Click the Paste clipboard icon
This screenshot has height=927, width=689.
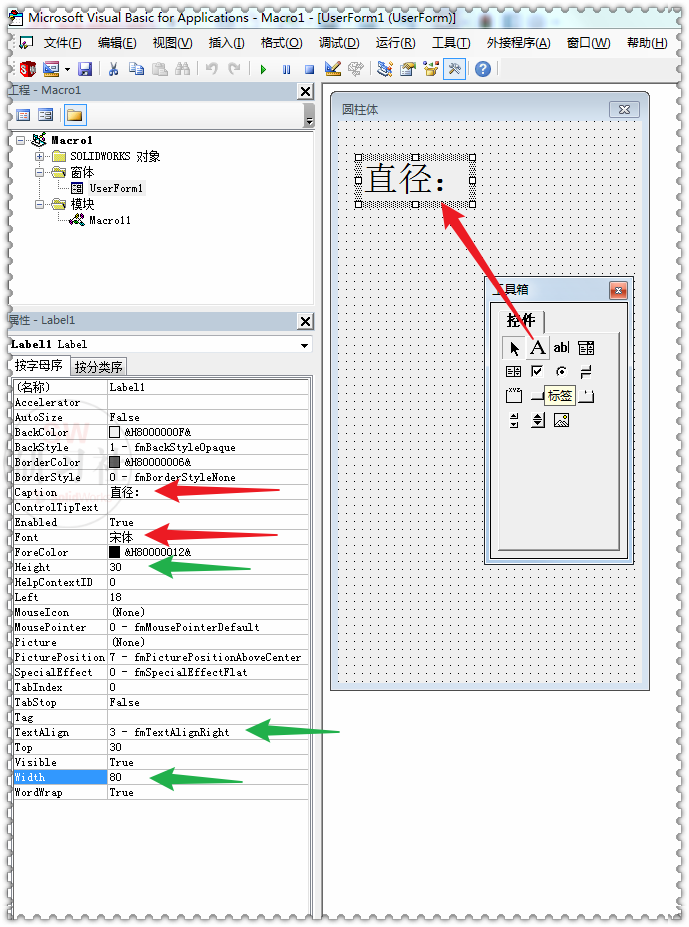click(x=160, y=69)
